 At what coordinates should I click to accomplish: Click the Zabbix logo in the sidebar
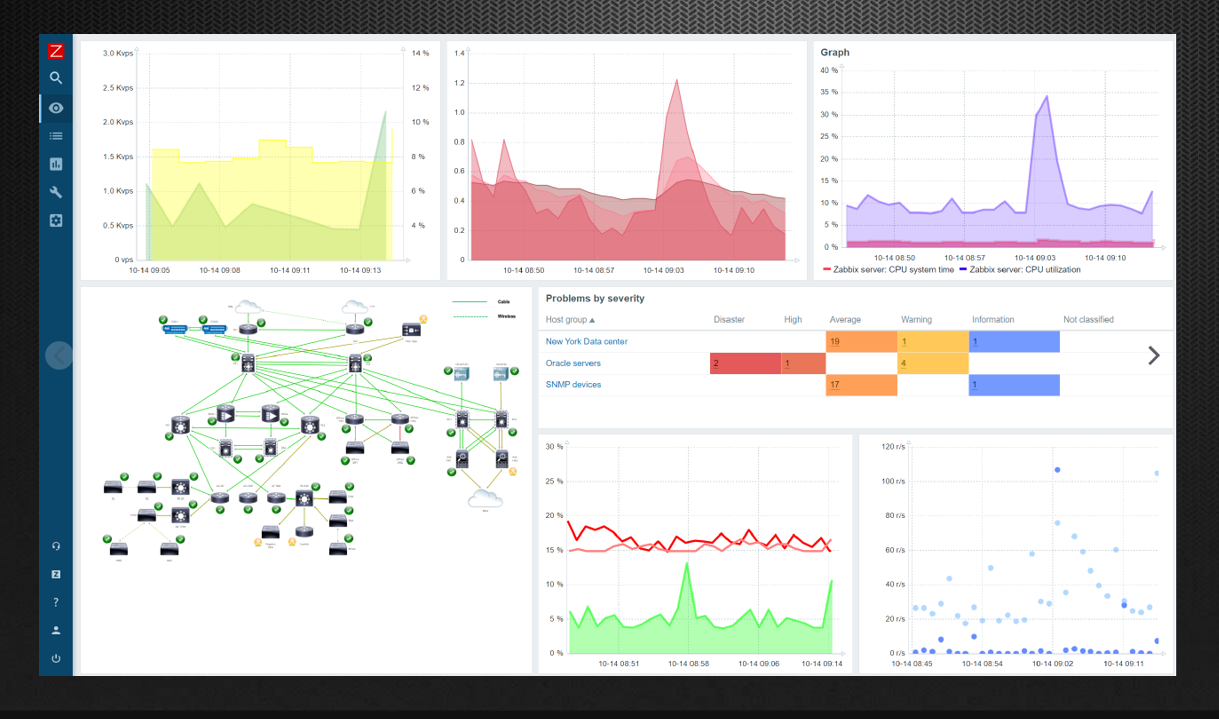[56, 51]
